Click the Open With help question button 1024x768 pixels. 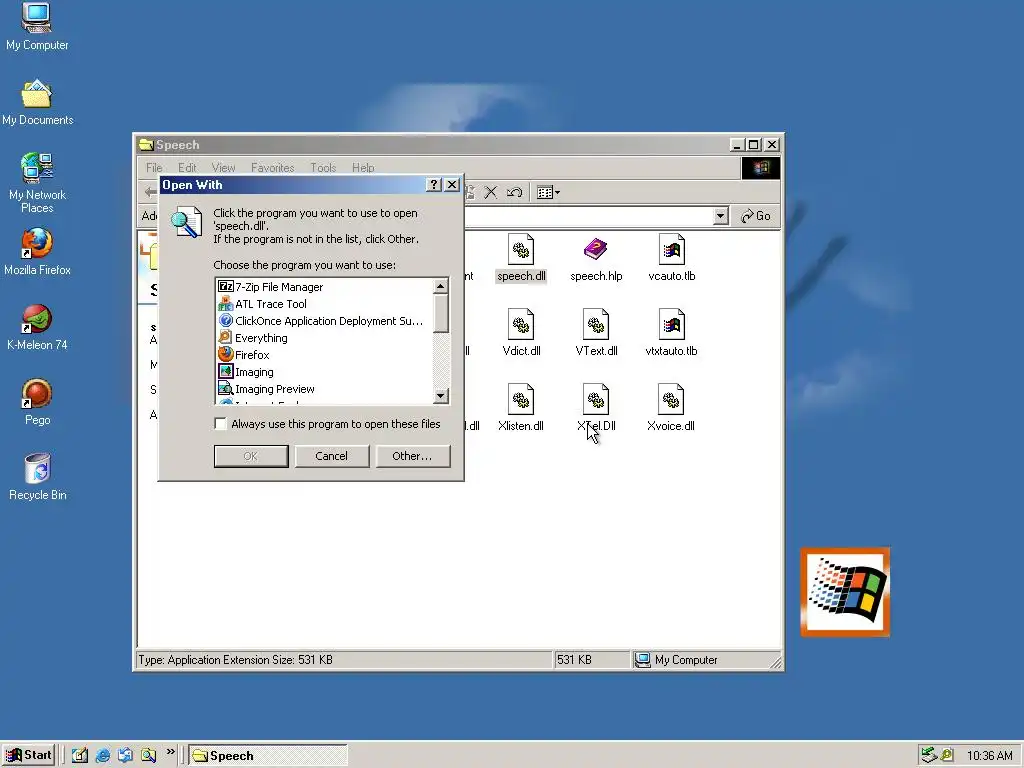[434, 185]
